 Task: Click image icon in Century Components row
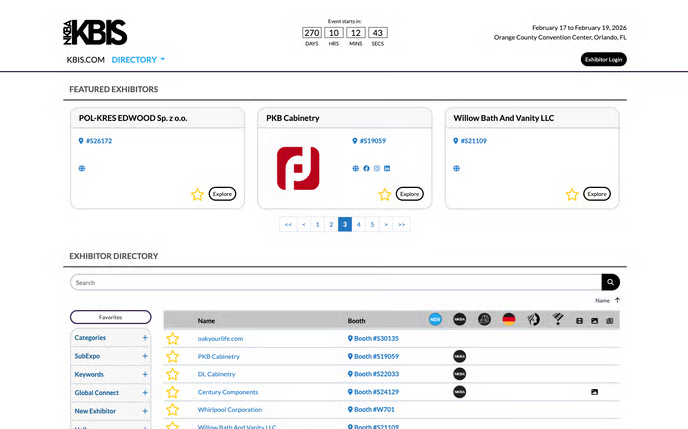pos(595,392)
